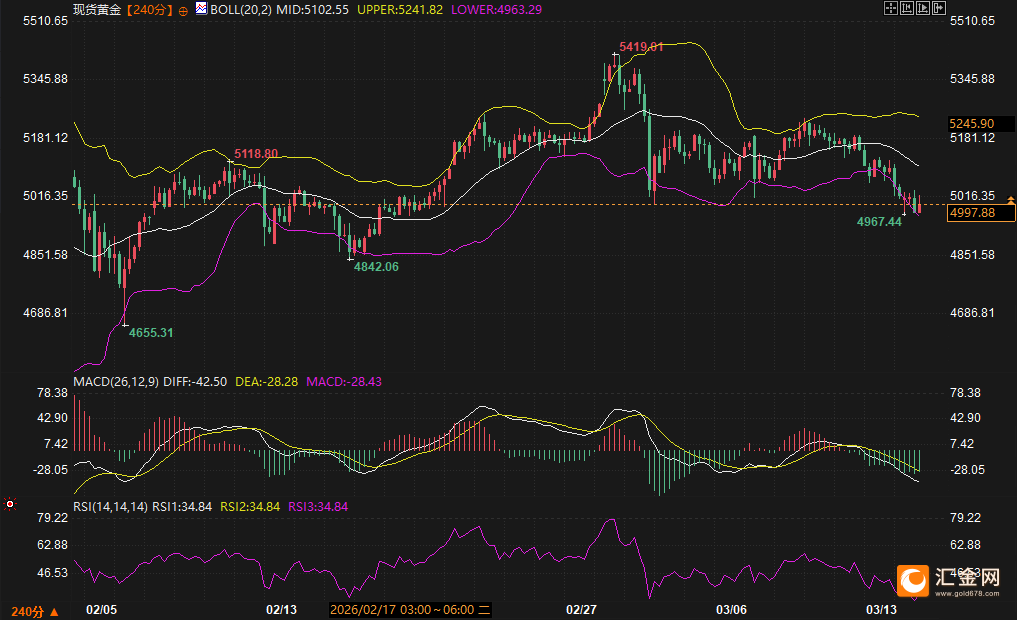1017x620 pixels.
Task: Open MACD(26,12,9) indicator parameters
Action: (114, 381)
